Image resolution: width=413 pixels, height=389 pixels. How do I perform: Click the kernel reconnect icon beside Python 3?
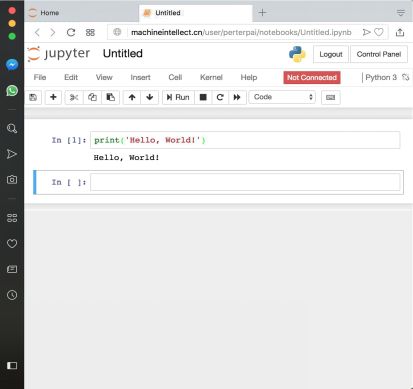pyautogui.click(x=405, y=77)
